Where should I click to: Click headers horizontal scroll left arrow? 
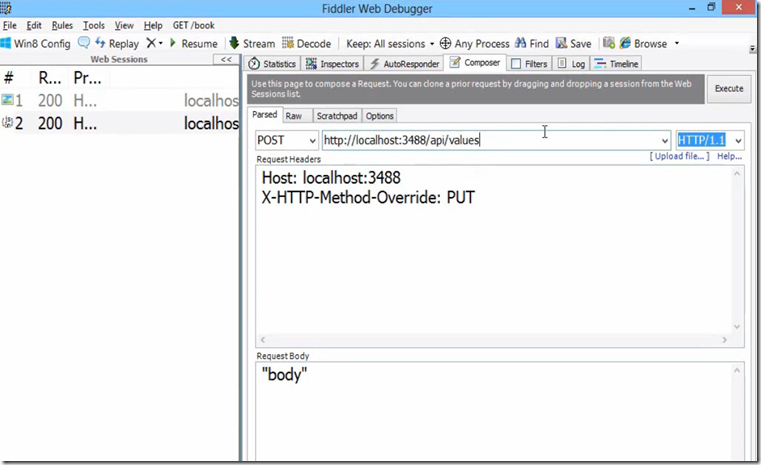263,340
